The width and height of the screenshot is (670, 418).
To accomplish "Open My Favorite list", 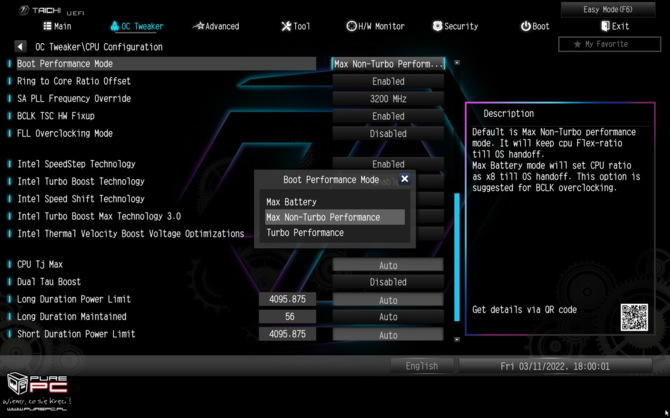I will tap(609, 44).
